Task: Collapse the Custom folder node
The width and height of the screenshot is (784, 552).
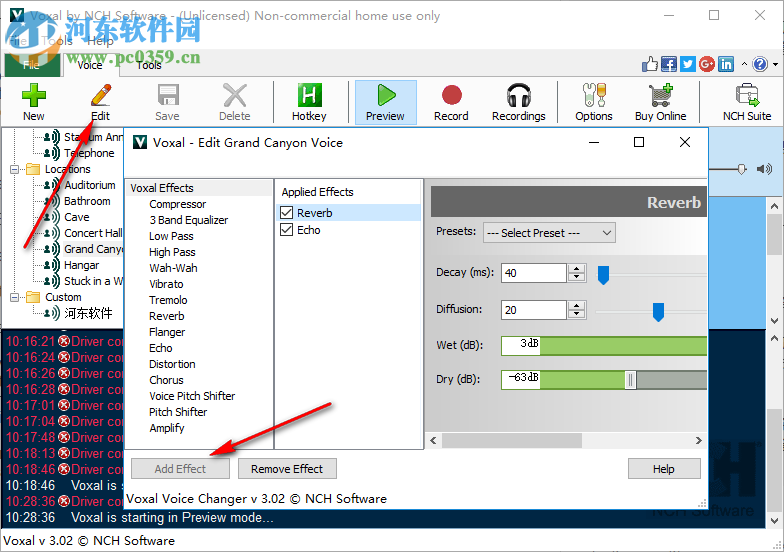Action: click(14, 298)
